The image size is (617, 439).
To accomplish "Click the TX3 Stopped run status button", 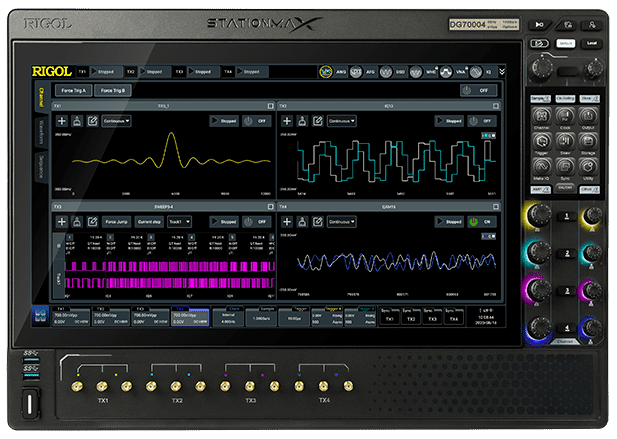I will click(x=226, y=221).
